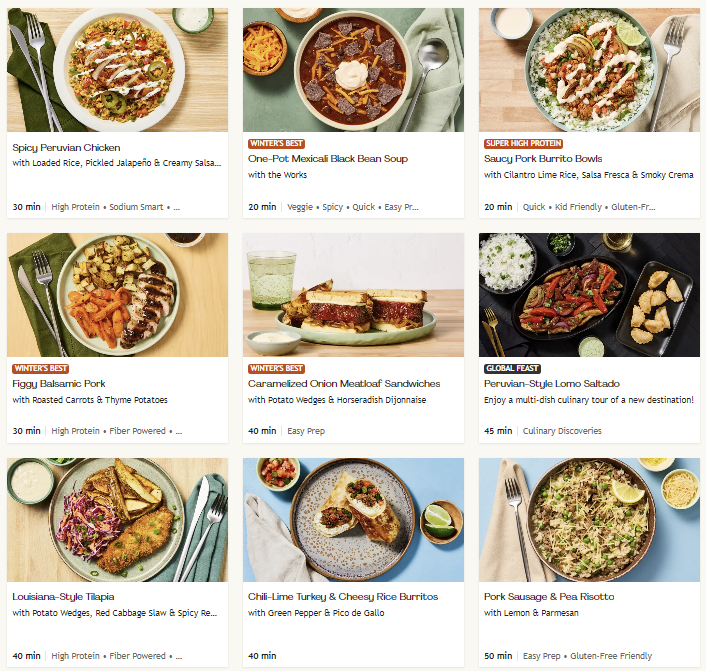Open Chili-Lime Turkey & Cheesy Rice Burritos title

pos(343,597)
